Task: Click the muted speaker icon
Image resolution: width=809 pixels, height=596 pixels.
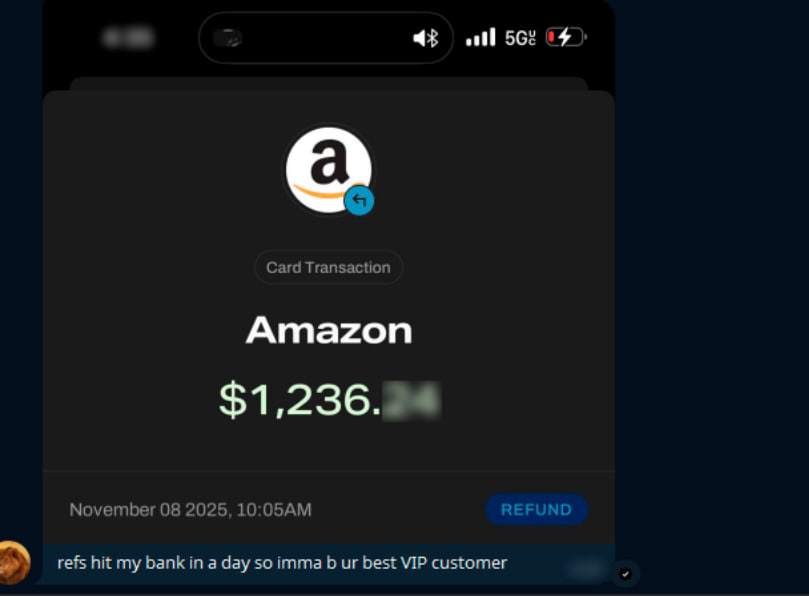Action: [419, 38]
